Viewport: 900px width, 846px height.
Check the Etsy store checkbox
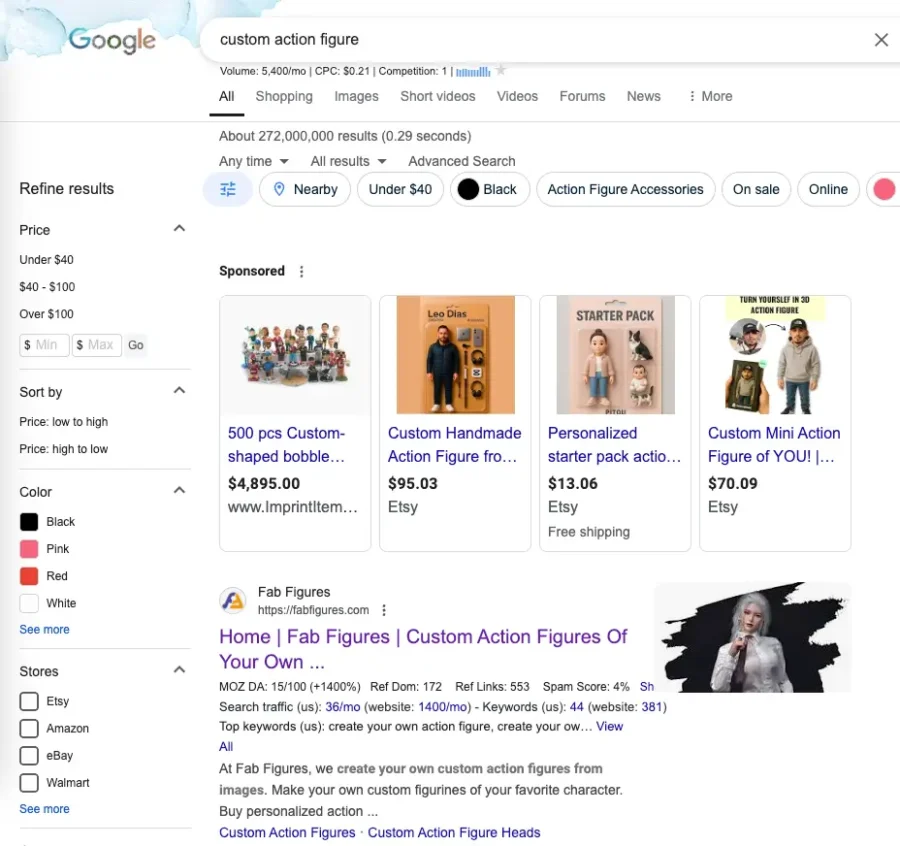(x=29, y=701)
